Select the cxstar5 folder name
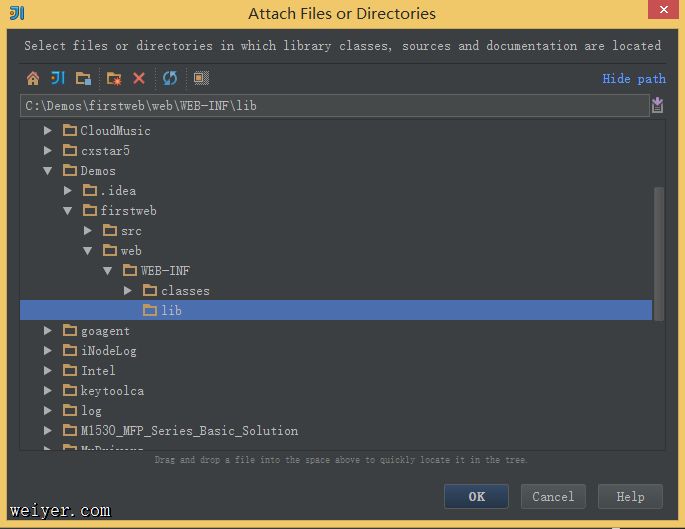685x529 pixels. (105, 151)
